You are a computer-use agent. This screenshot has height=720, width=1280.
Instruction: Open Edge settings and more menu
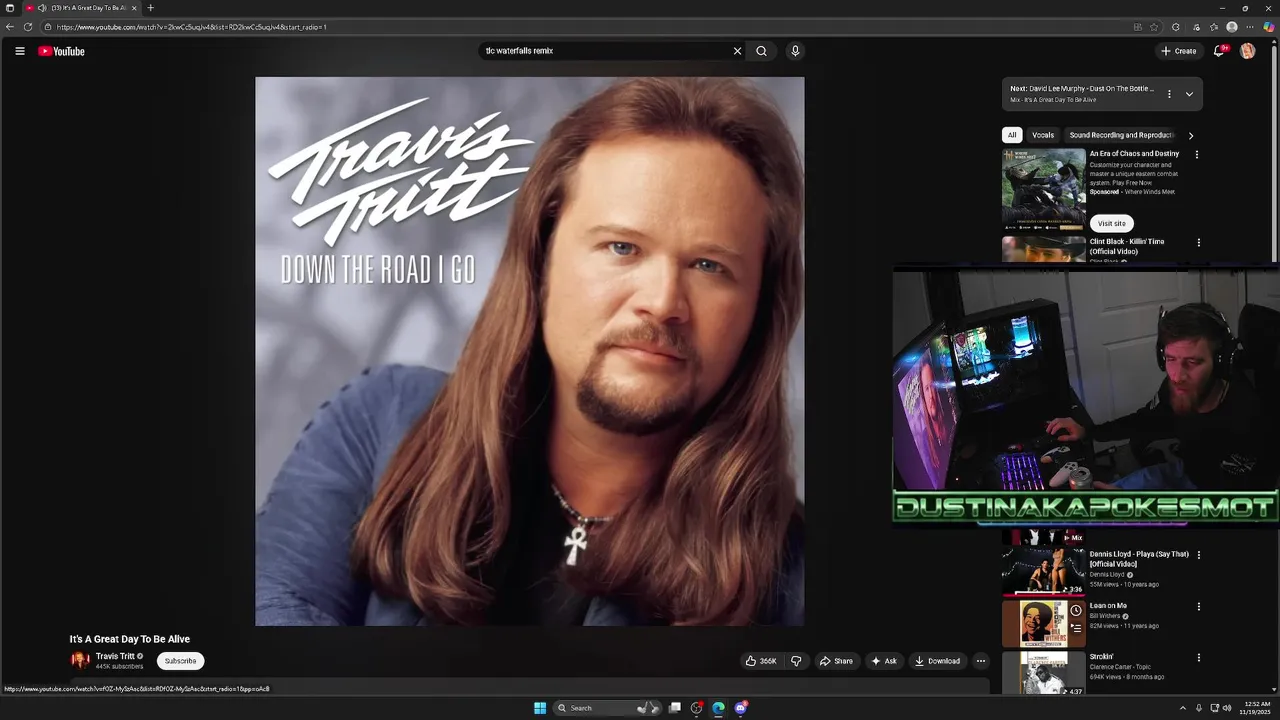1250,27
